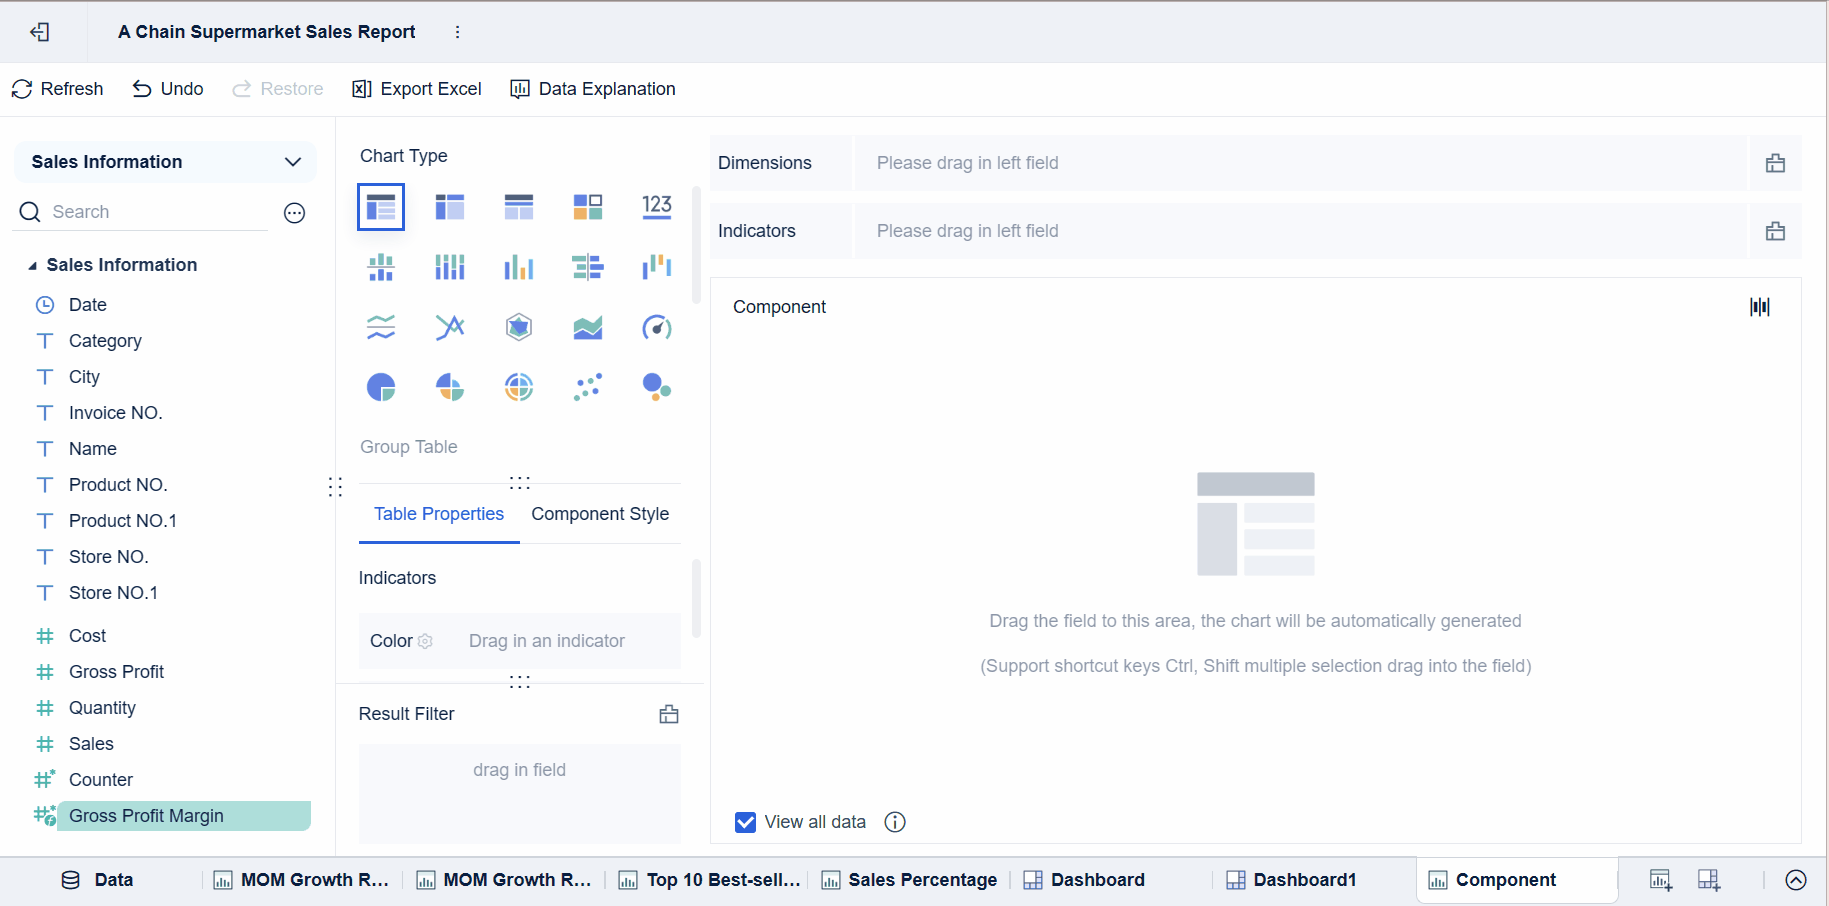Image resolution: width=1829 pixels, height=906 pixels.
Task: Select the pie chart type
Action: pos(381,387)
